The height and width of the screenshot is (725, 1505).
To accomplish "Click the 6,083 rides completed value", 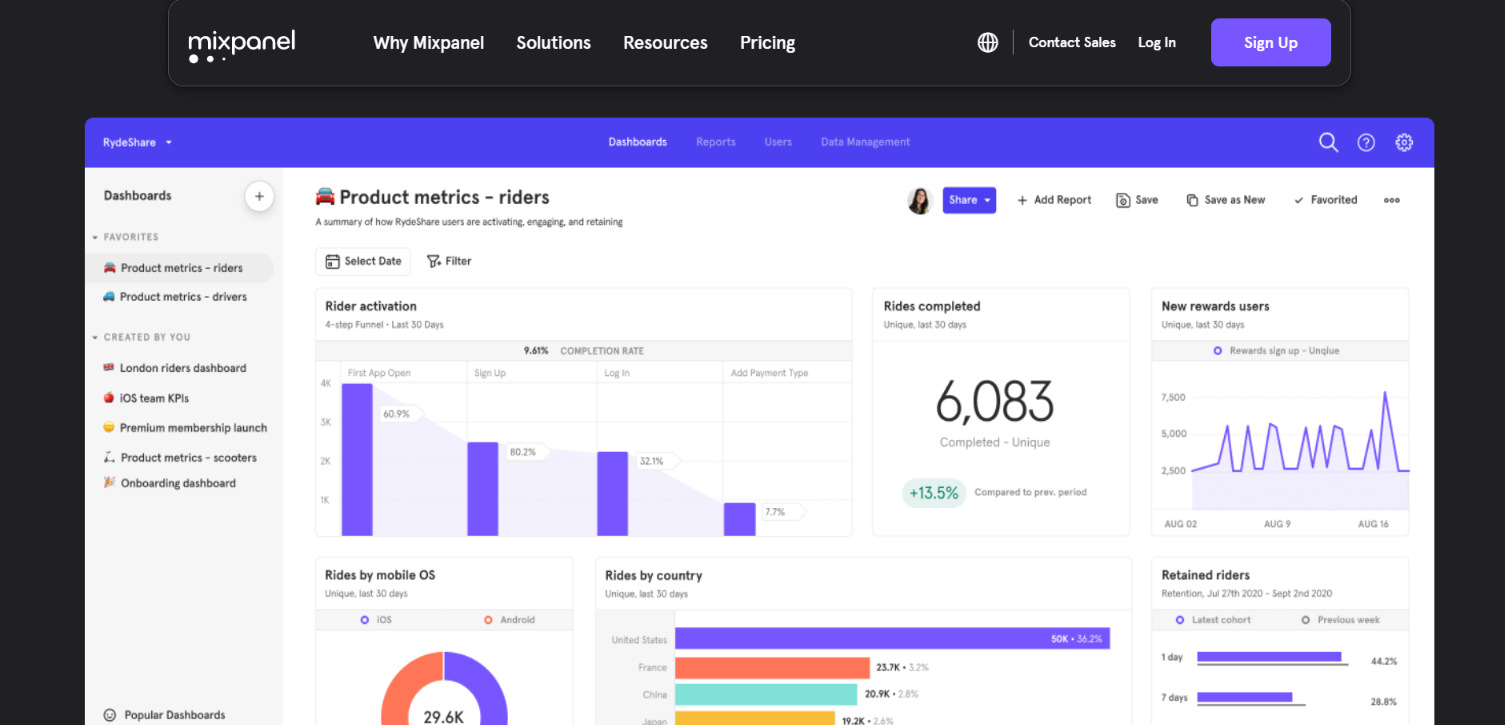I will coord(995,403).
